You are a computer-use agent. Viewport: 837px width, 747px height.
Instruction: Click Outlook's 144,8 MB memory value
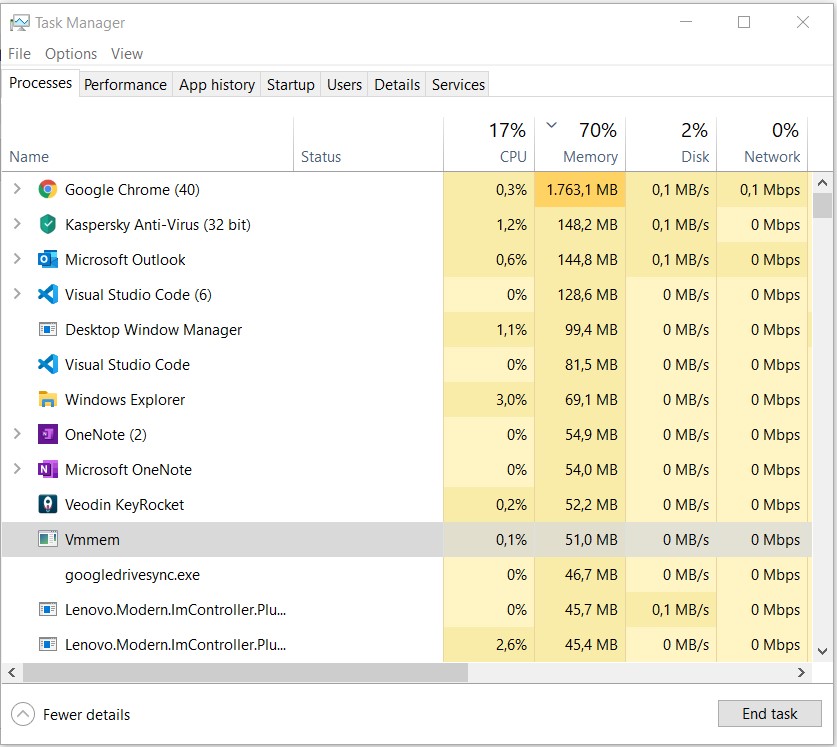tap(587, 260)
